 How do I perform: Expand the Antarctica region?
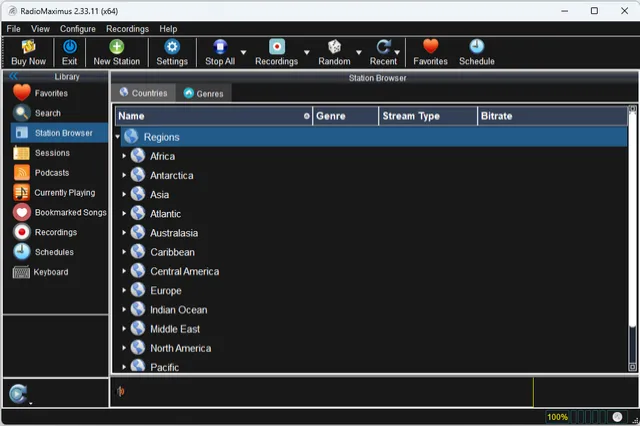click(124, 175)
